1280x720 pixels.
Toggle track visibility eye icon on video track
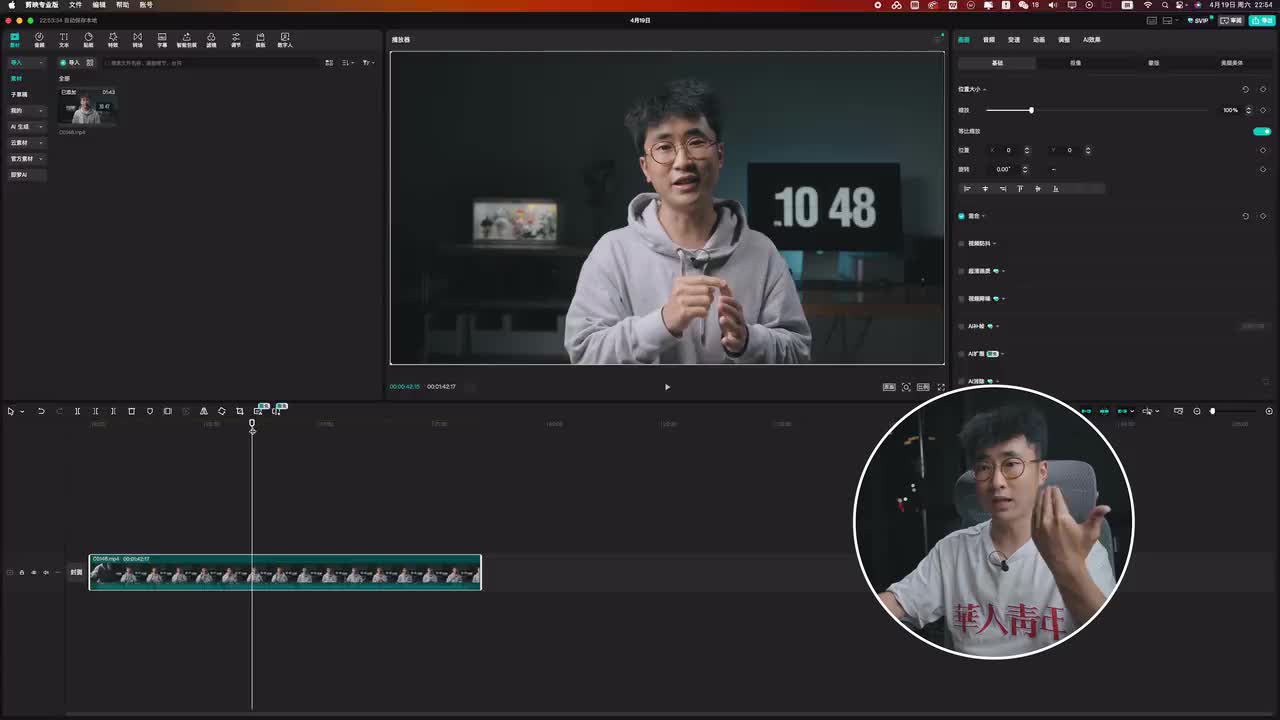point(33,572)
